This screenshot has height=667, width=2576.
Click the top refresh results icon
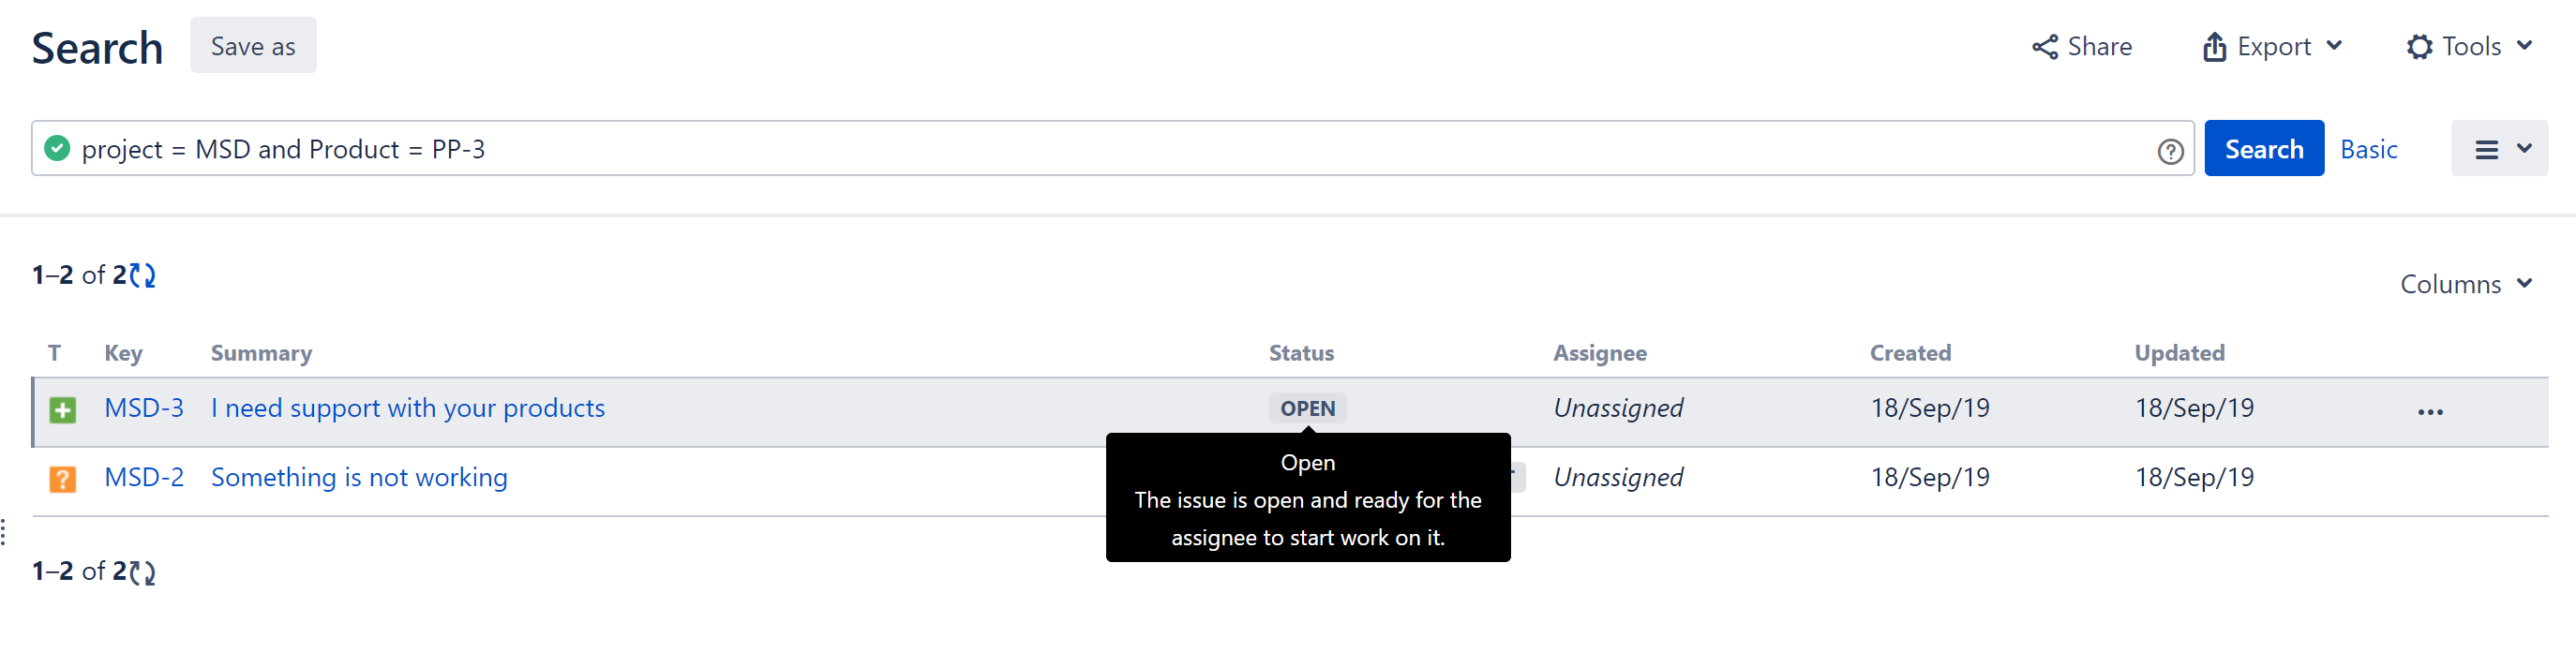pos(143,275)
